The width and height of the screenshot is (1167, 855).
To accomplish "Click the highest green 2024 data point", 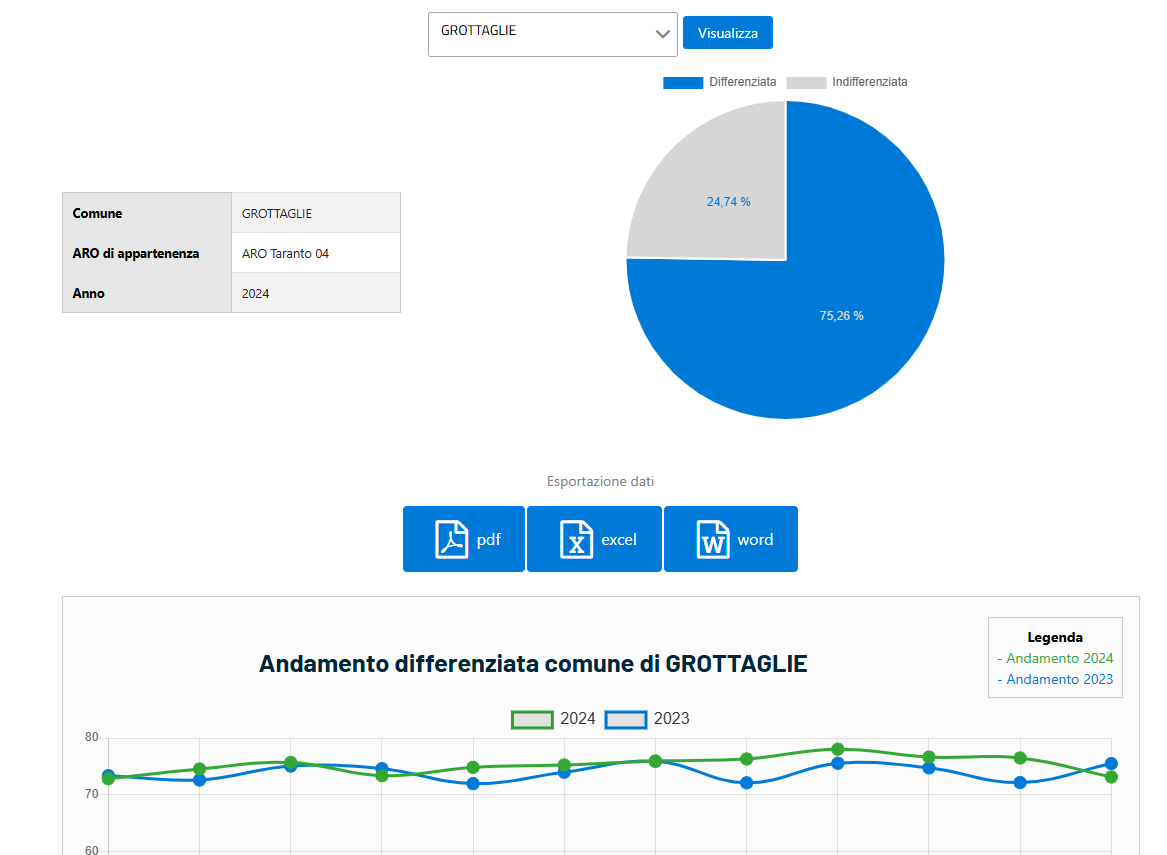I will (838, 749).
